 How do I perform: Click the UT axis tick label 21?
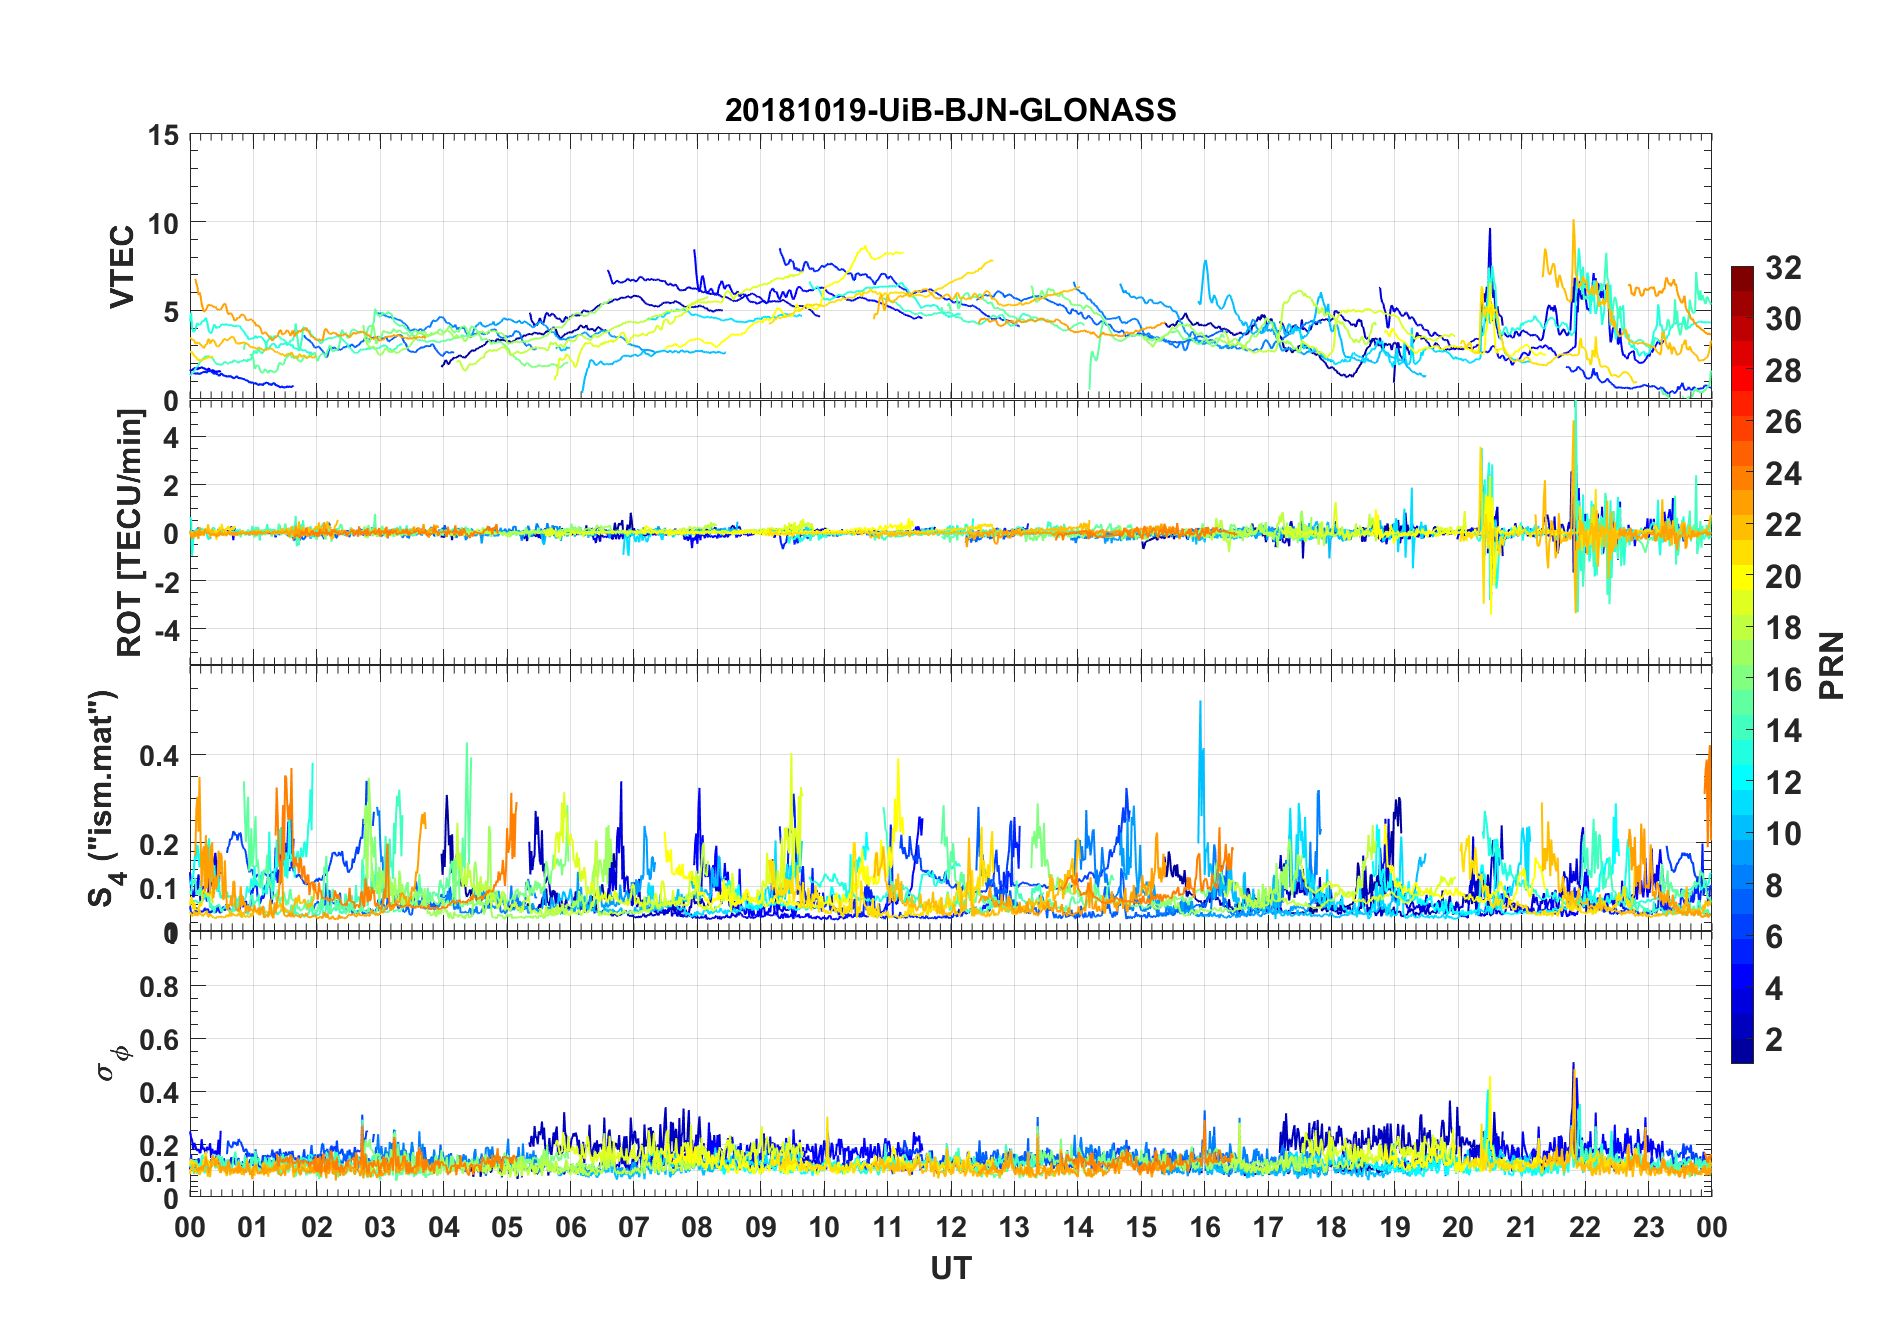click(x=1522, y=1227)
